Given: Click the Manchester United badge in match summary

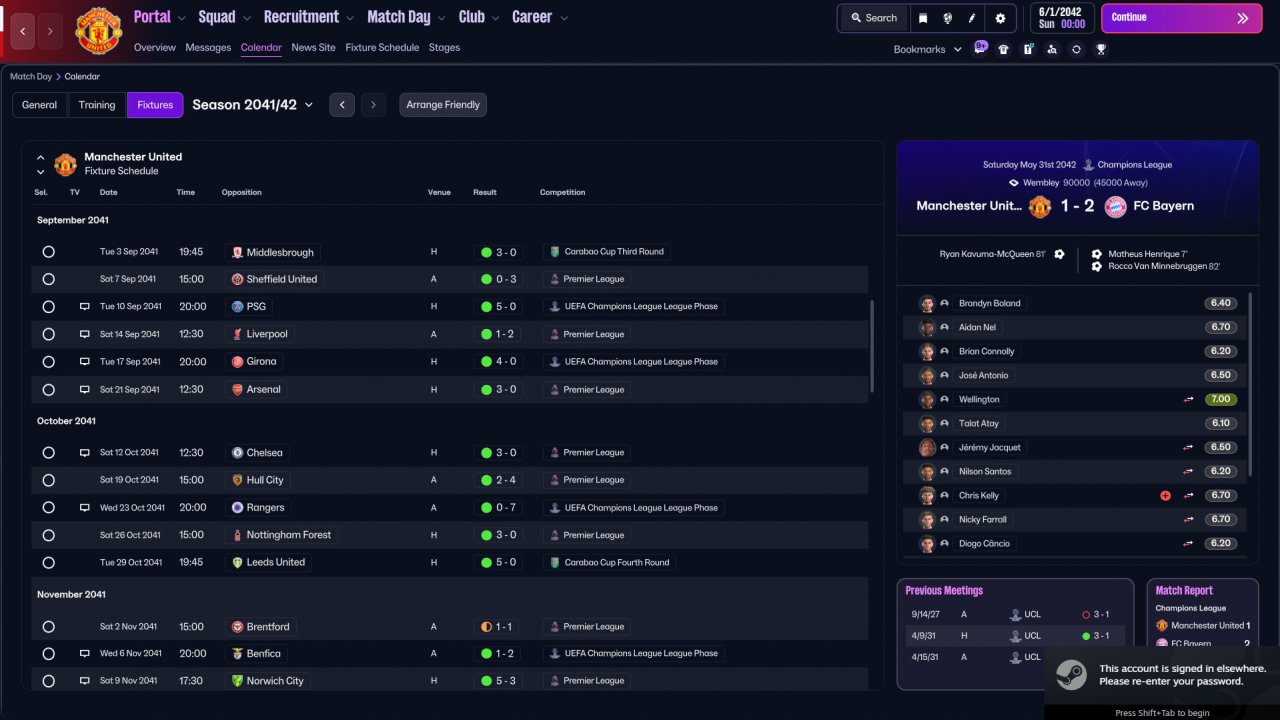Looking at the screenshot, I should 1040,206.
